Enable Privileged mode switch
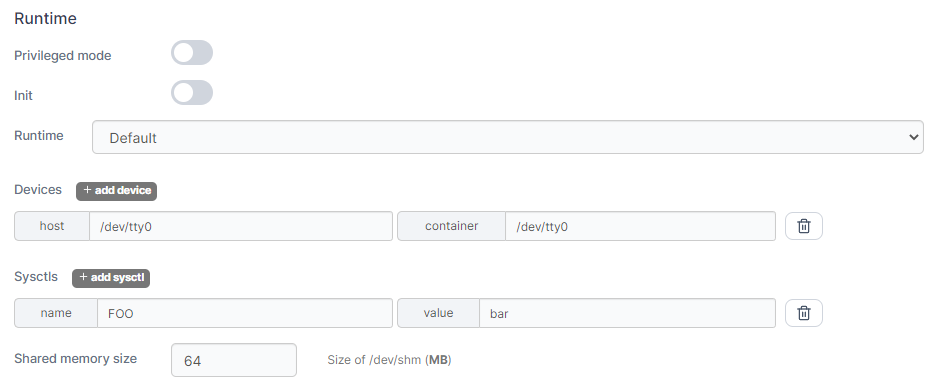Screen dimensions: 935x388 click(x=192, y=53)
